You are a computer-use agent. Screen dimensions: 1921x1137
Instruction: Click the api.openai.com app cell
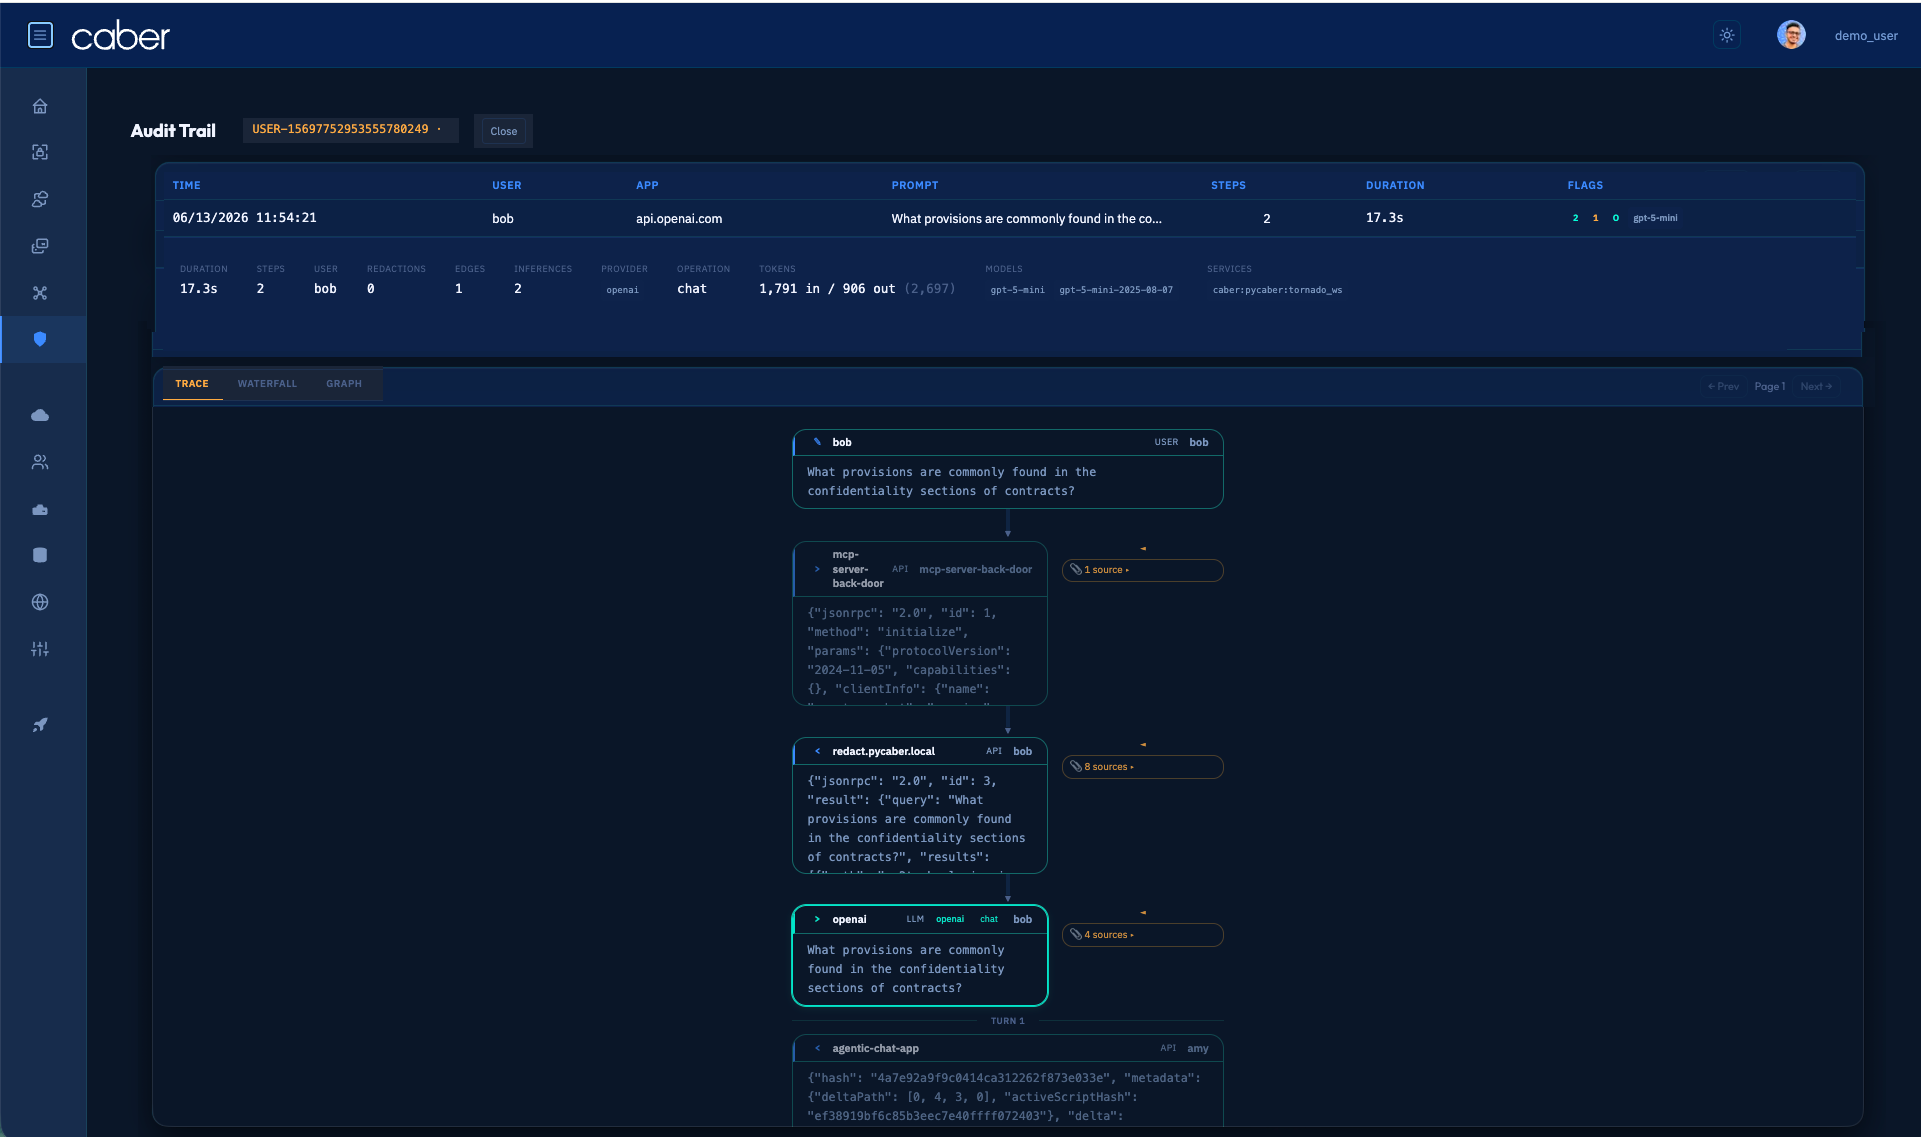point(679,219)
